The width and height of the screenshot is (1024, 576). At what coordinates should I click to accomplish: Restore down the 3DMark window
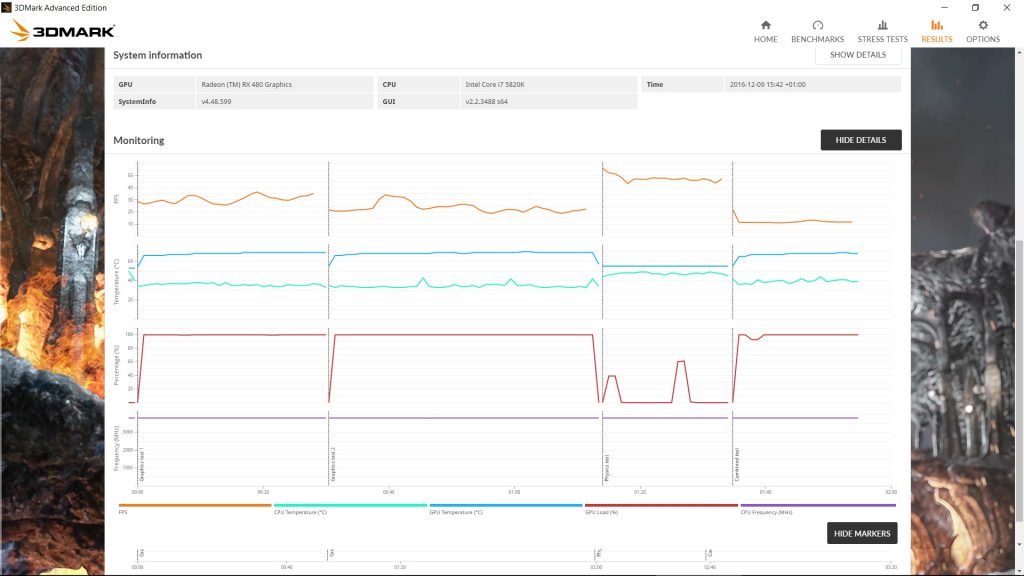975,7
